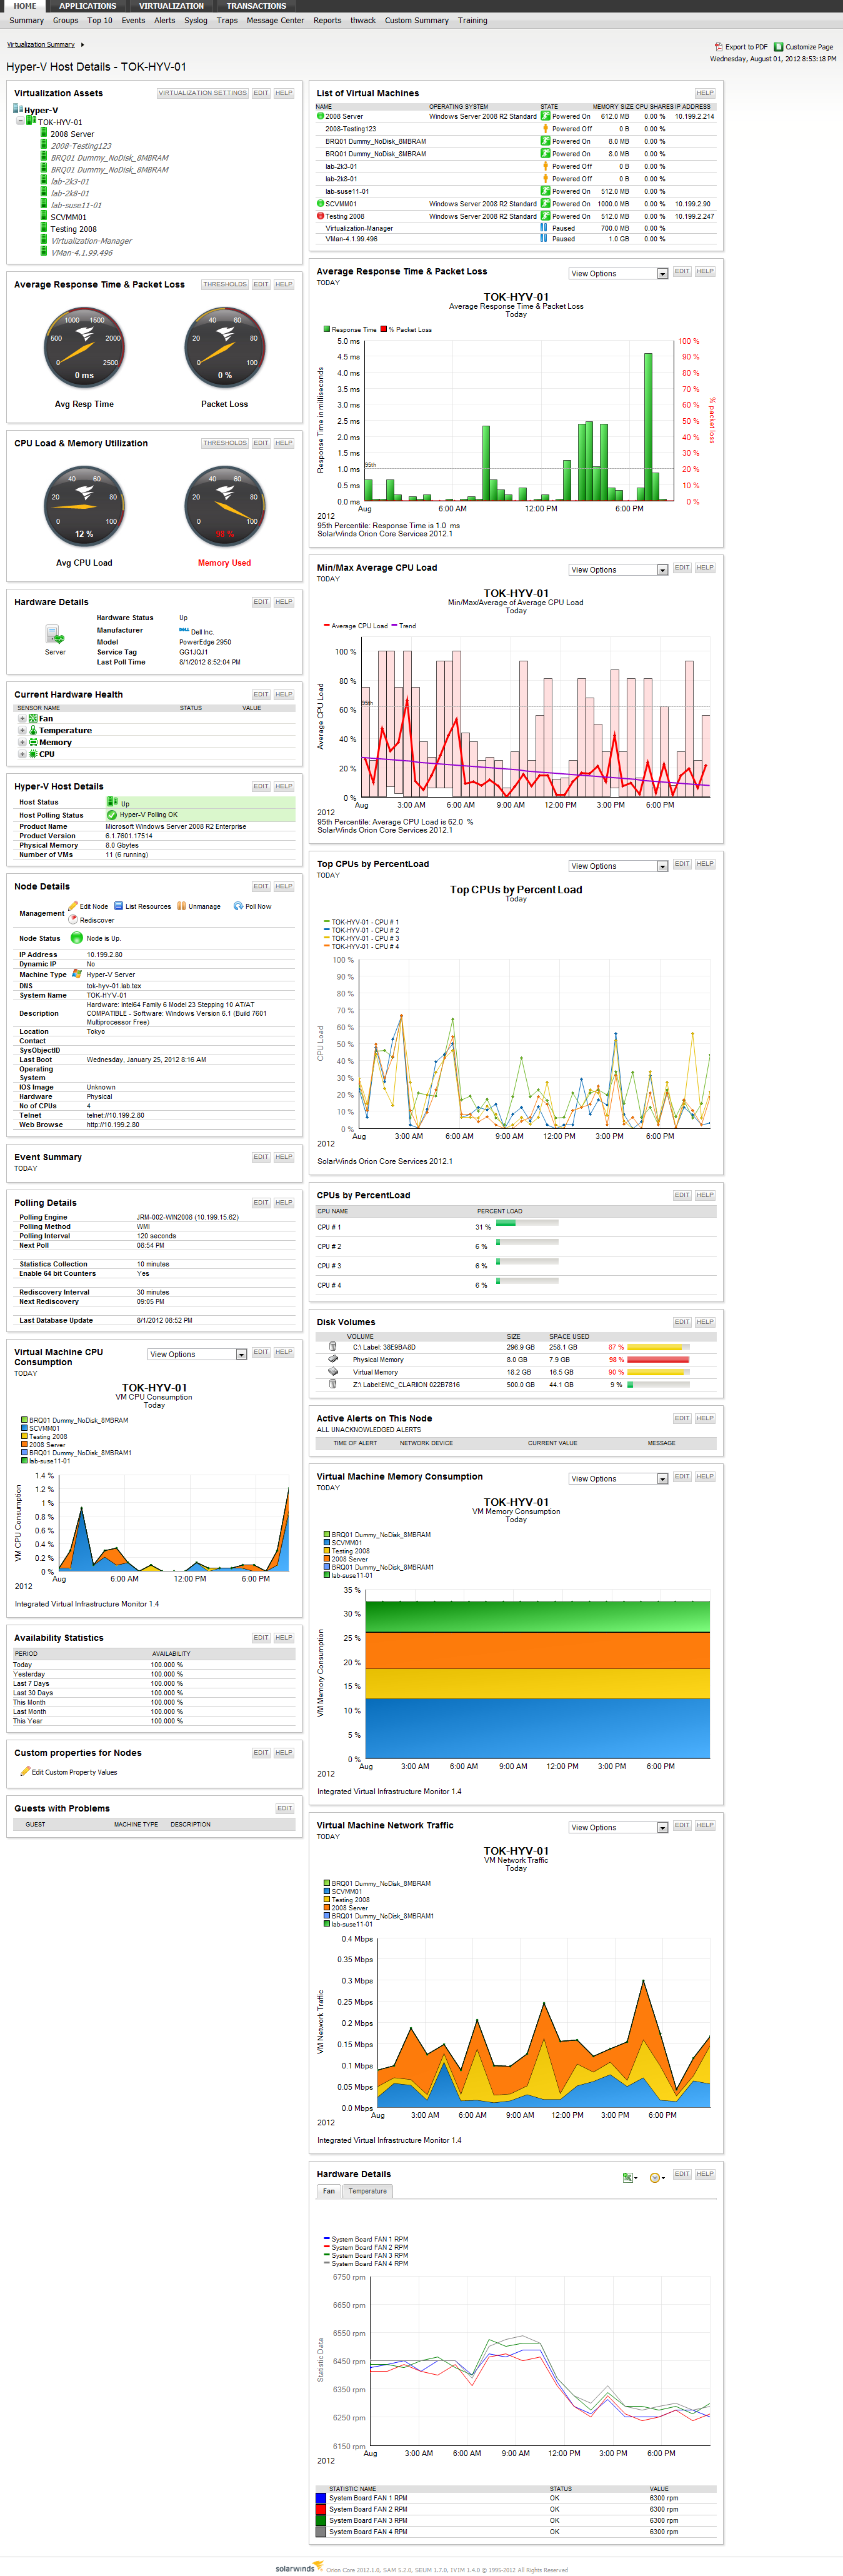The image size is (843, 2576).
Task: Open Message Center menu item
Action: point(275,20)
